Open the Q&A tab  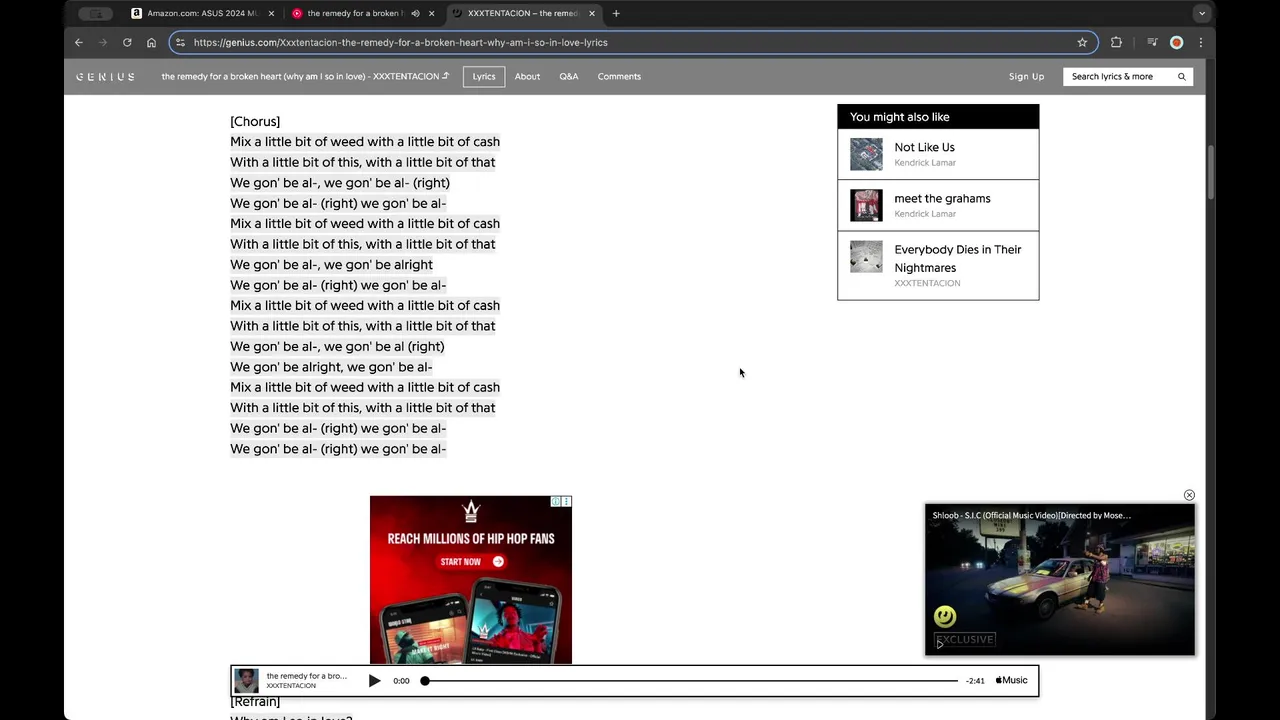569,76
